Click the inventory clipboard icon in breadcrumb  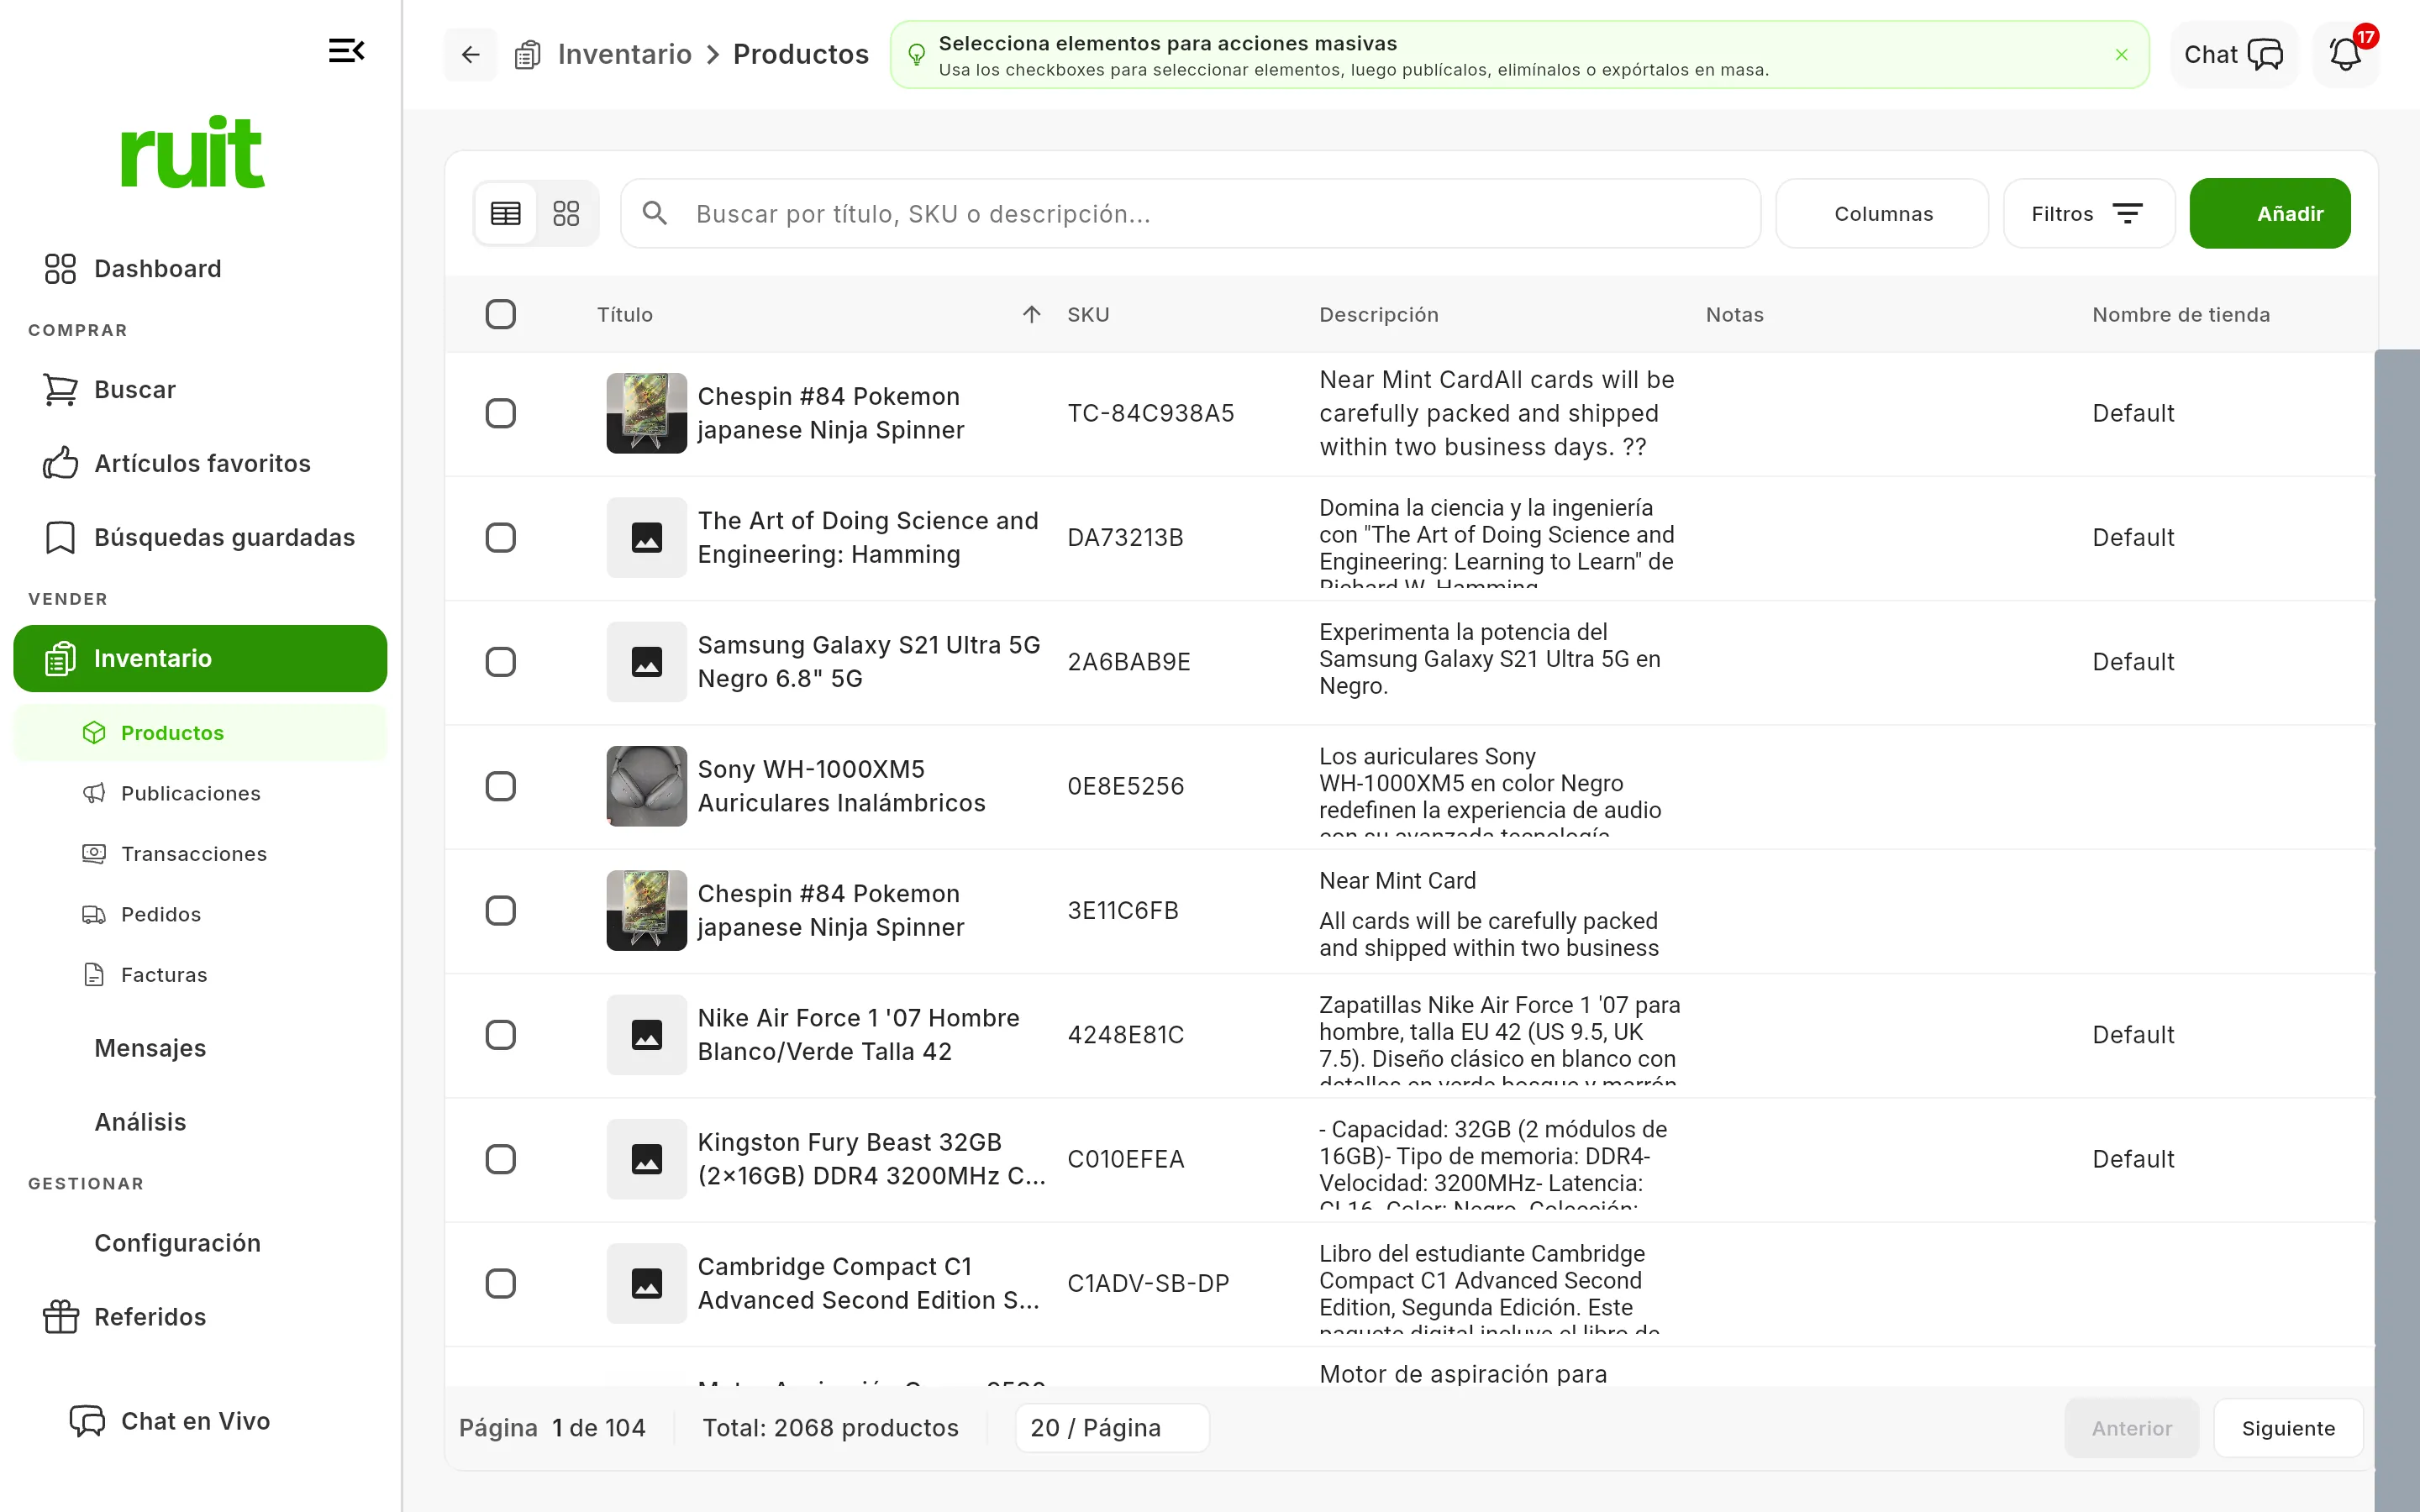click(x=528, y=54)
